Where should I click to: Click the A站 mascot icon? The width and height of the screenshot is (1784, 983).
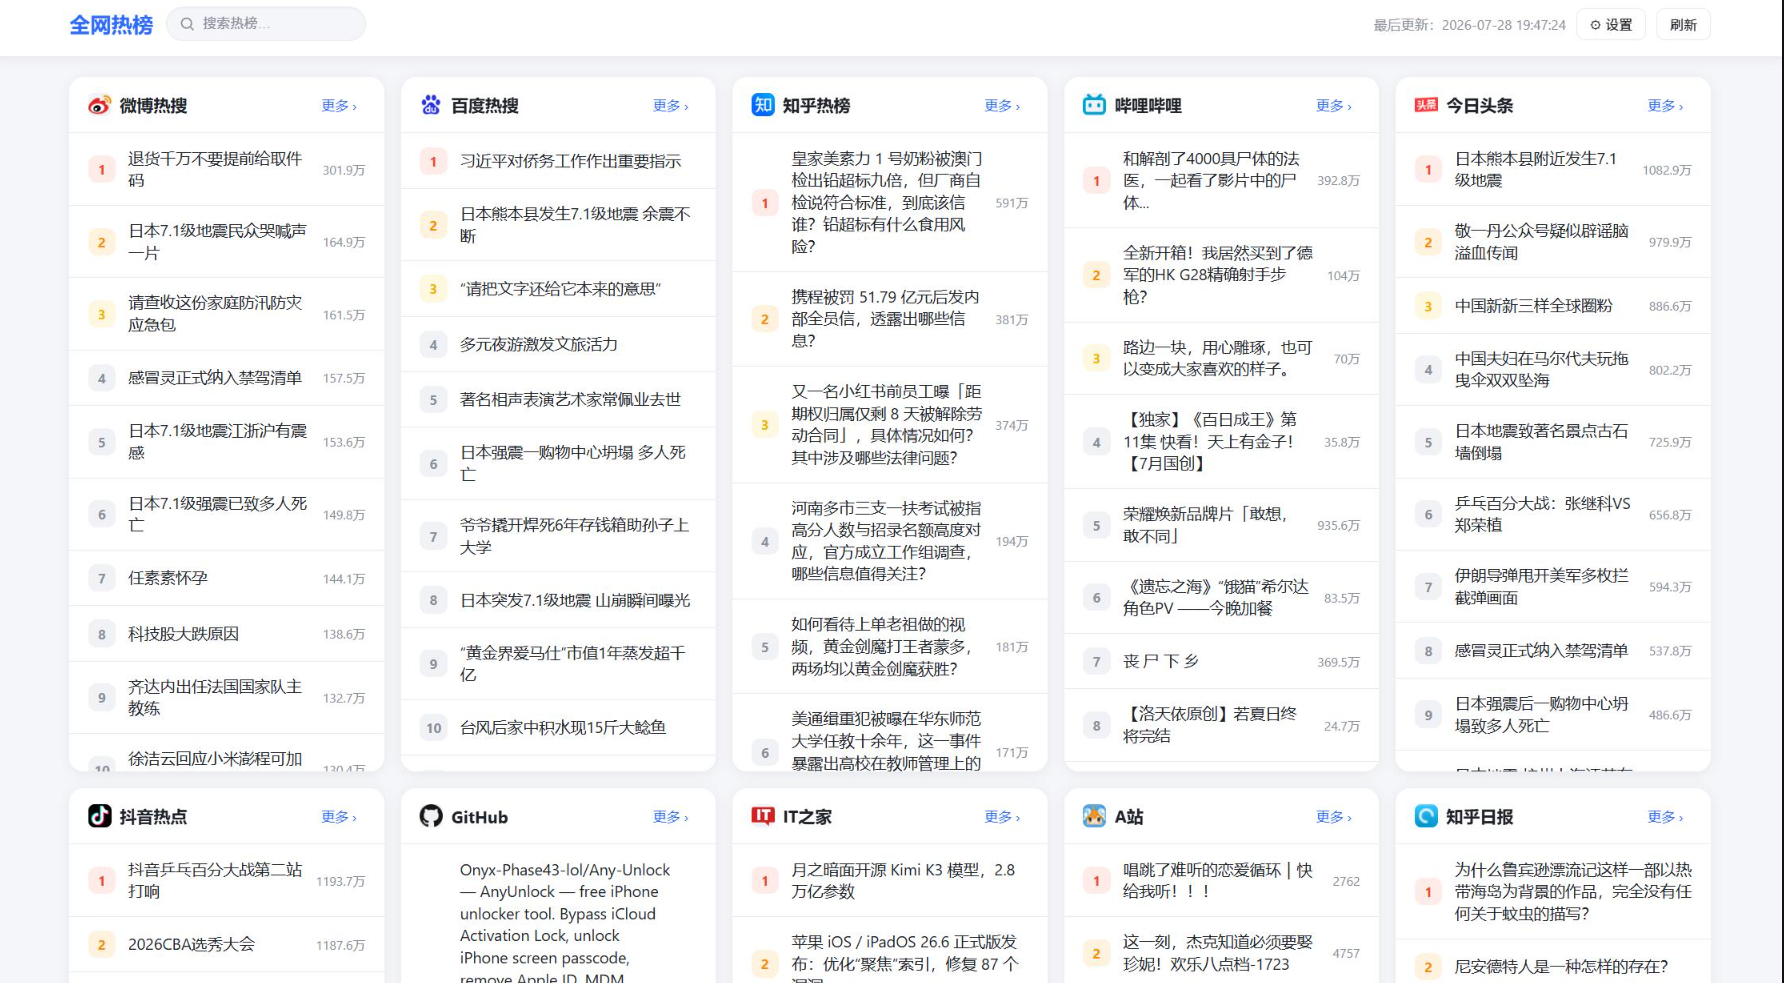pyautogui.click(x=1095, y=816)
